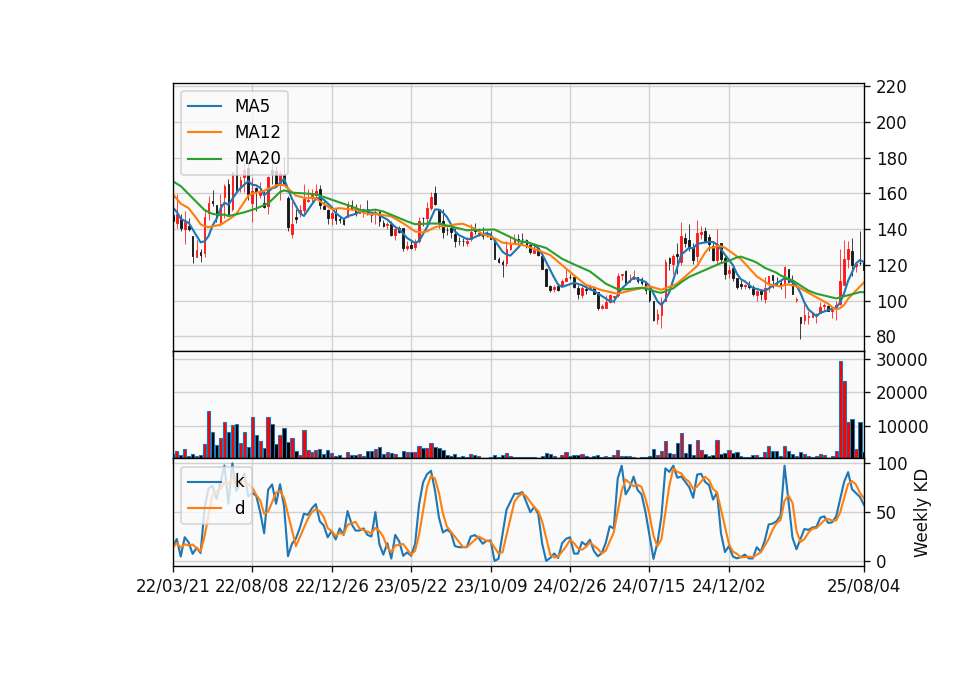The width and height of the screenshot is (960, 690).
Task: Click the 24/07/15 date tick label
Action: pyautogui.click(x=649, y=586)
